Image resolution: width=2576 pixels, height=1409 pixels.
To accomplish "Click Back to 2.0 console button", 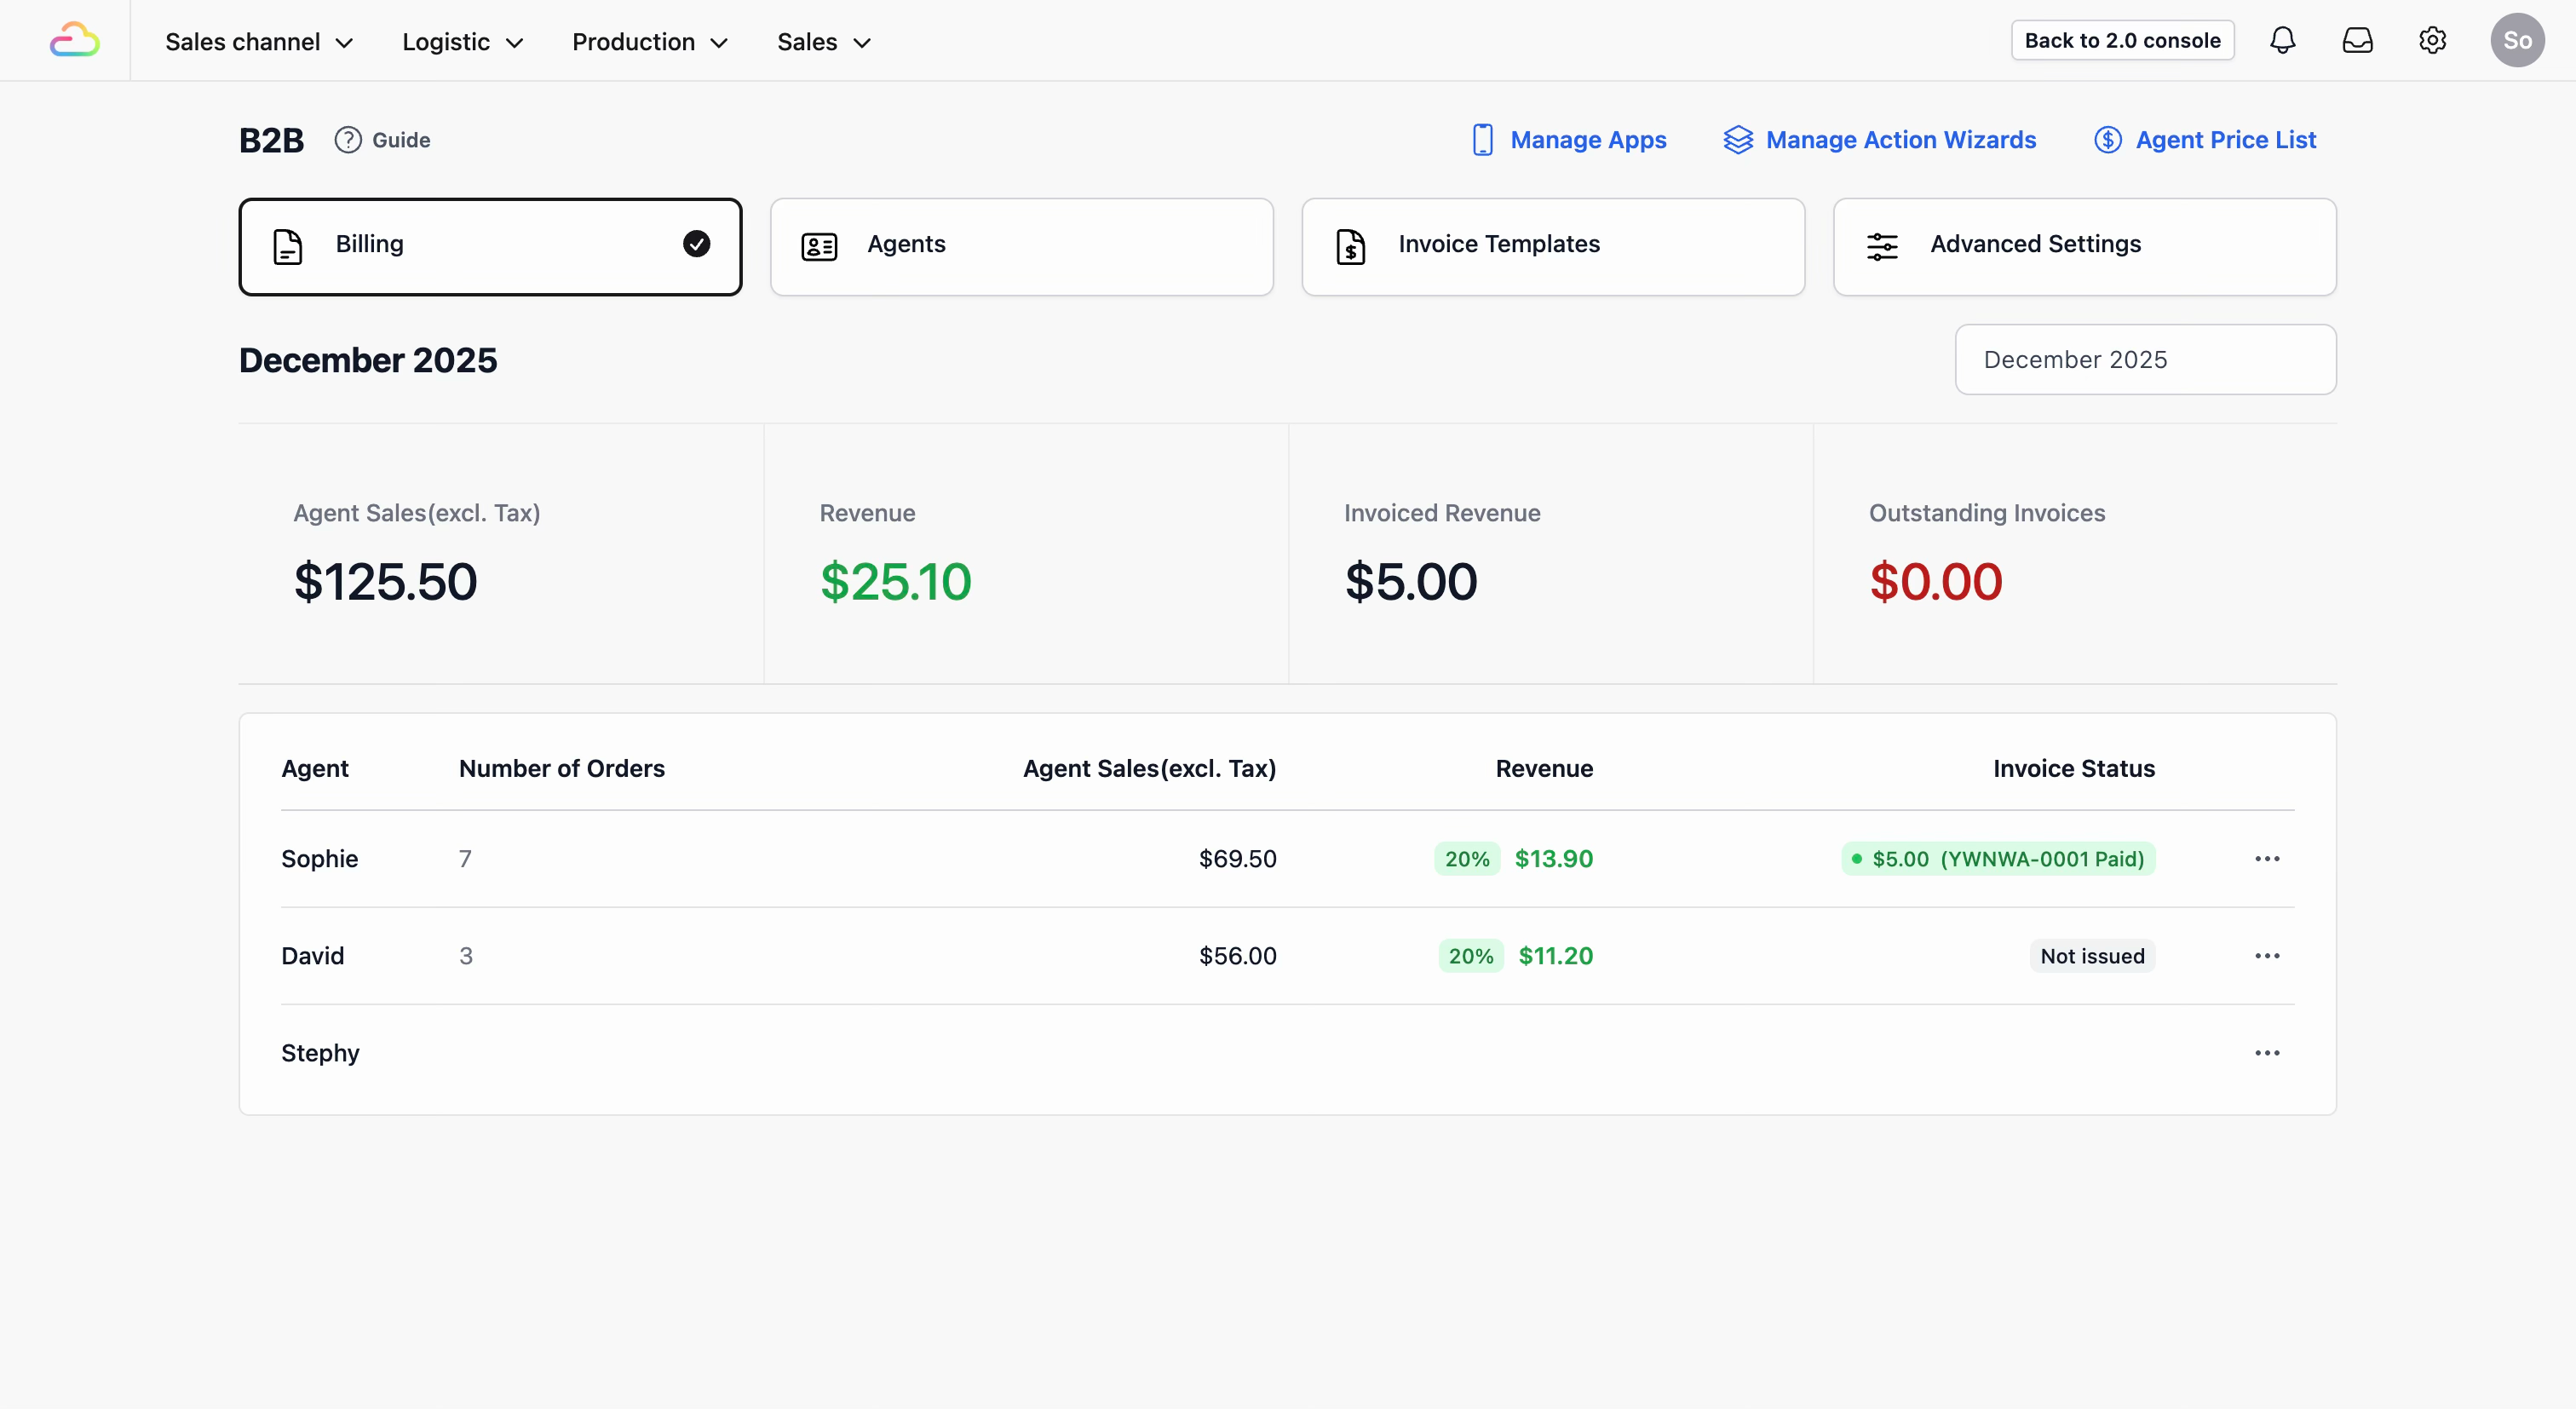I will 2121,41.
